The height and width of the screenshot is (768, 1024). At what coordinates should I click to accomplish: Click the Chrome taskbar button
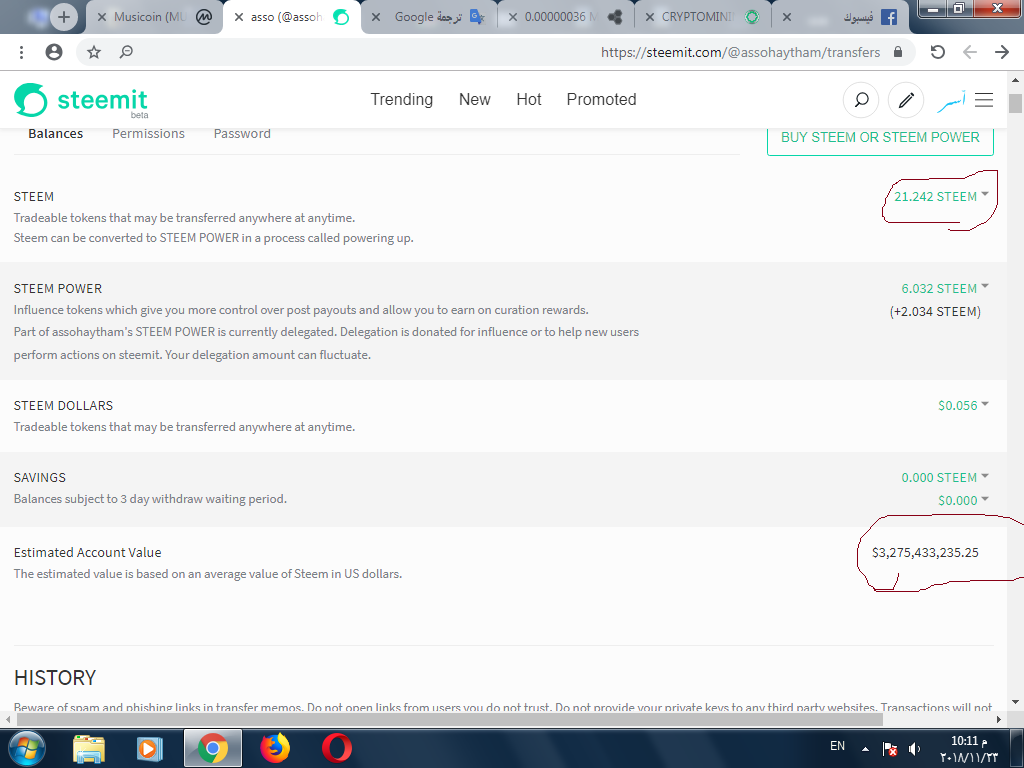point(213,748)
